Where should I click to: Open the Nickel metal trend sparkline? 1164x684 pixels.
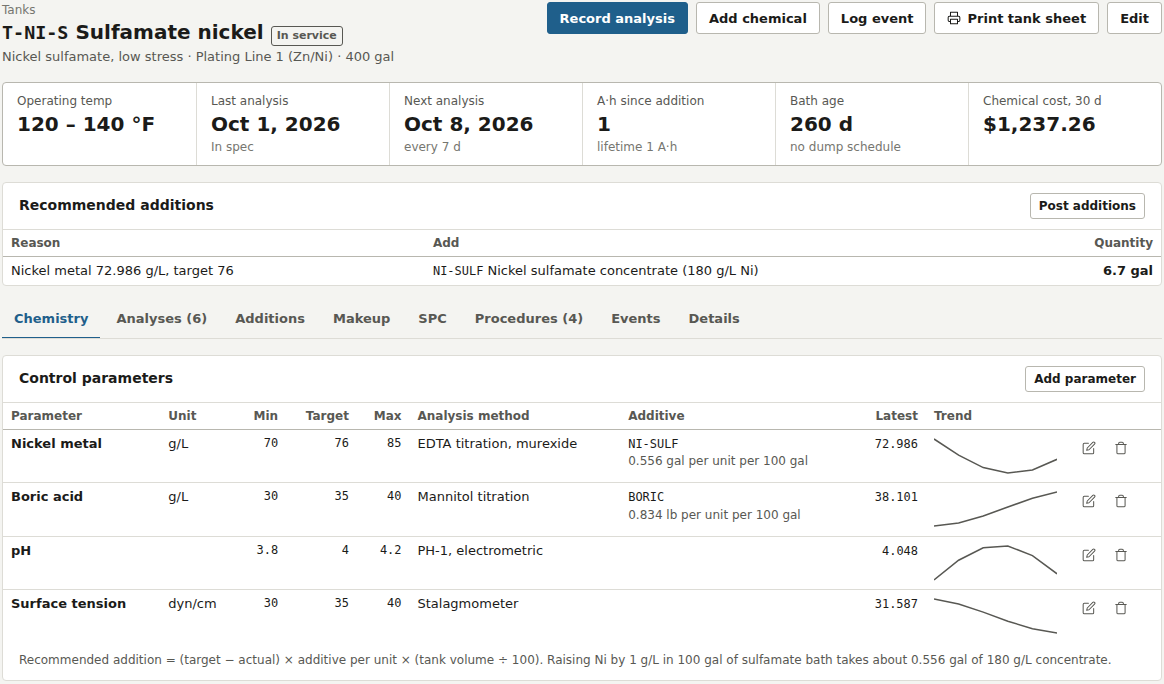click(x=995, y=456)
